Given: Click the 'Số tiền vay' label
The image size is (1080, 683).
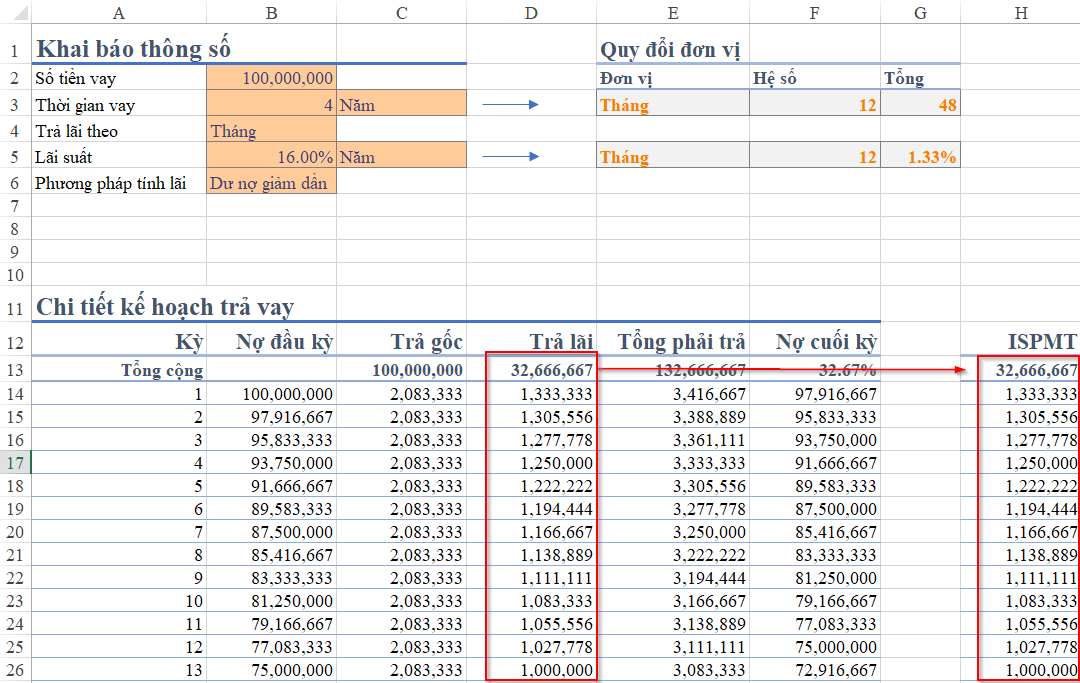Looking at the screenshot, I should (76, 78).
